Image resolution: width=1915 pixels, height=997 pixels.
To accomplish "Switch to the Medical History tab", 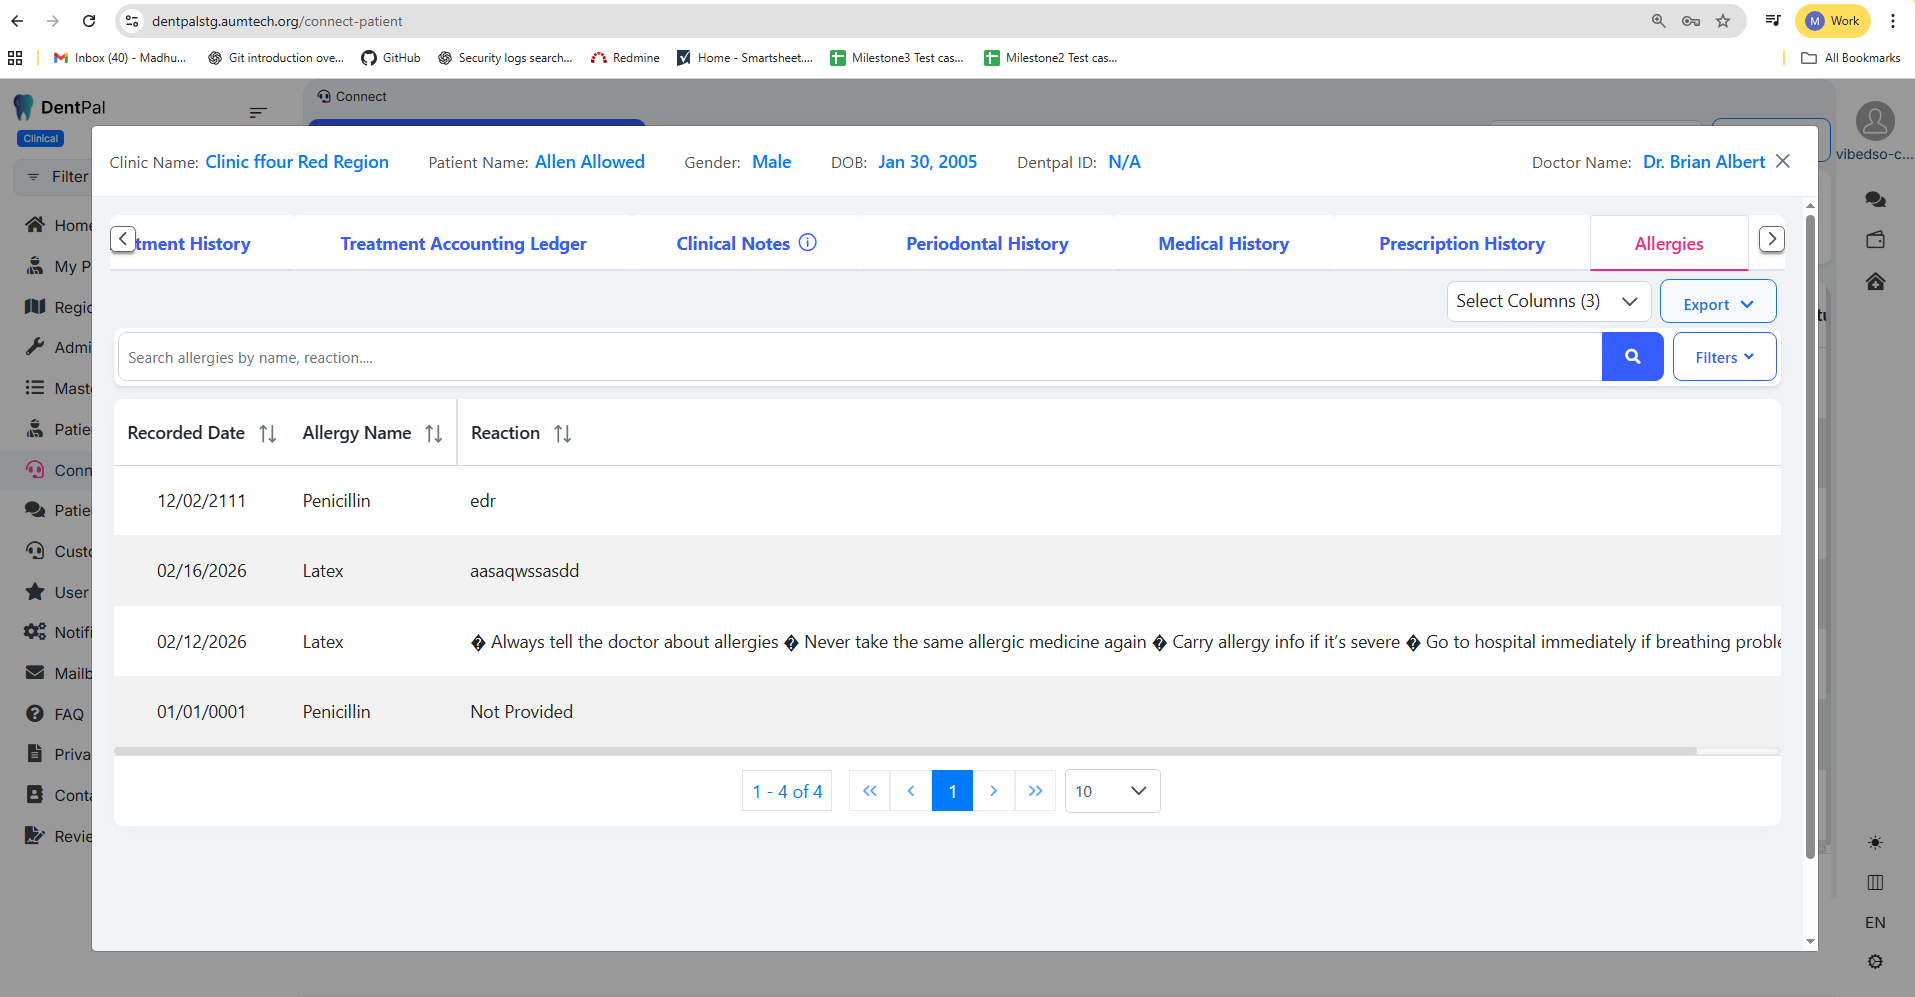I will pyautogui.click(x=1223, y=244).
